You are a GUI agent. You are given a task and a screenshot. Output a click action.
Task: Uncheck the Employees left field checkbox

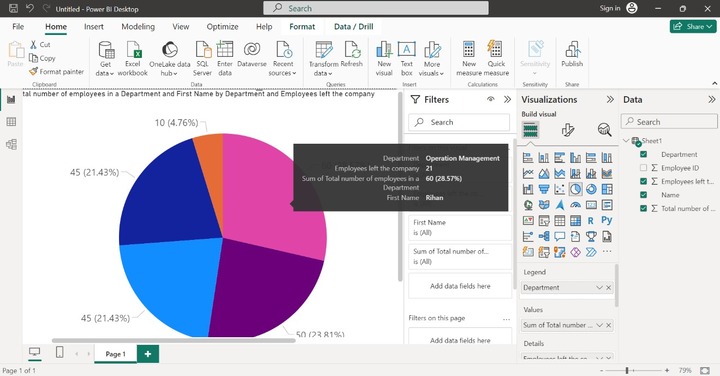click(643, 181)
